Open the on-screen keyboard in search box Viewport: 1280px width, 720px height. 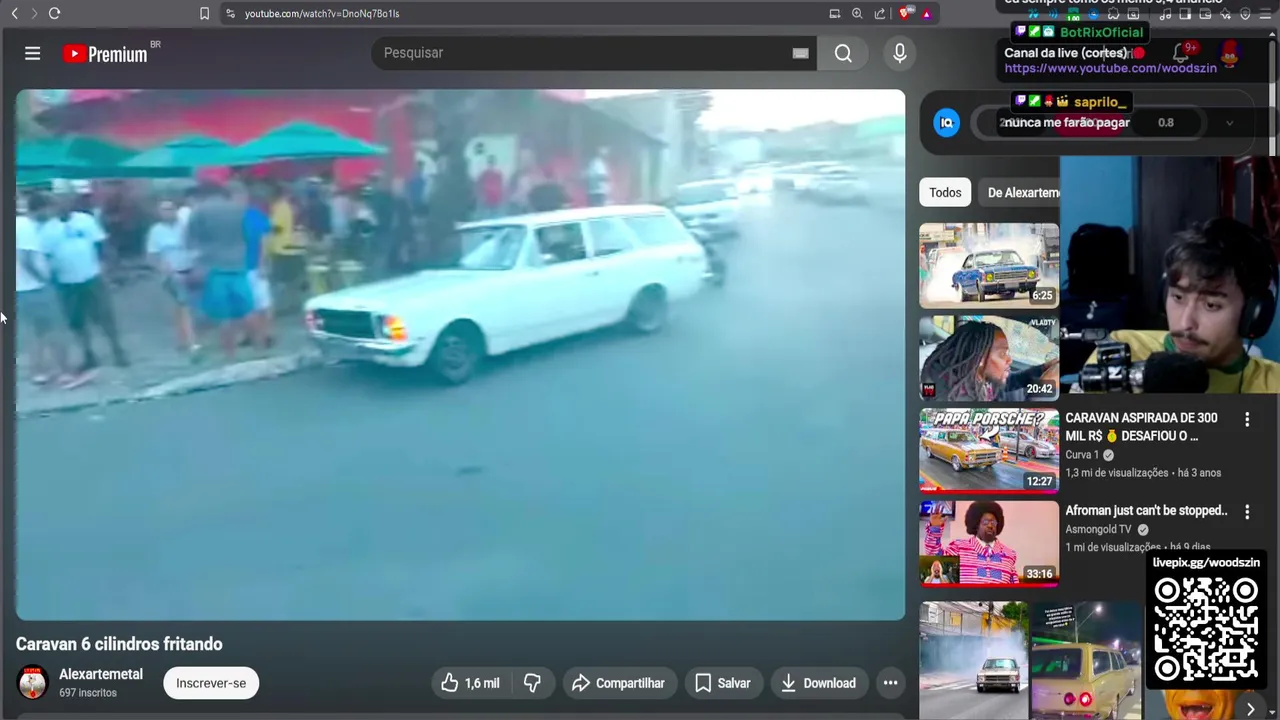(x=800, y=53)
